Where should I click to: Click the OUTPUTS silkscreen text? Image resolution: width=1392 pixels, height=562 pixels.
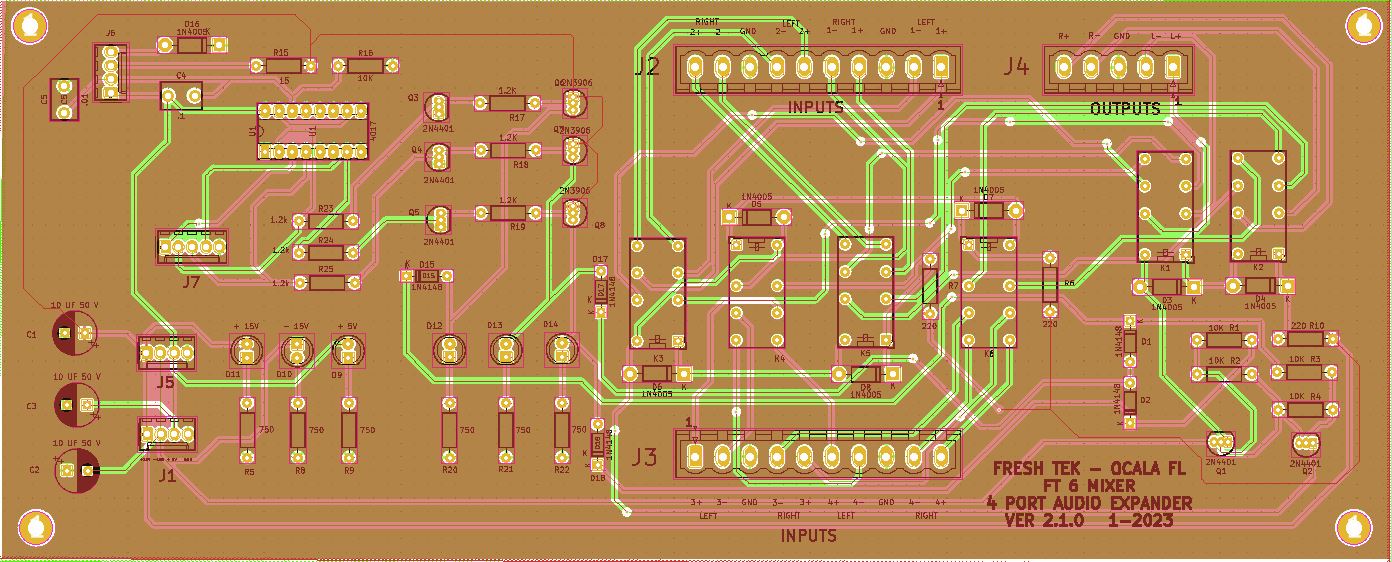(x=1126, y=108)
